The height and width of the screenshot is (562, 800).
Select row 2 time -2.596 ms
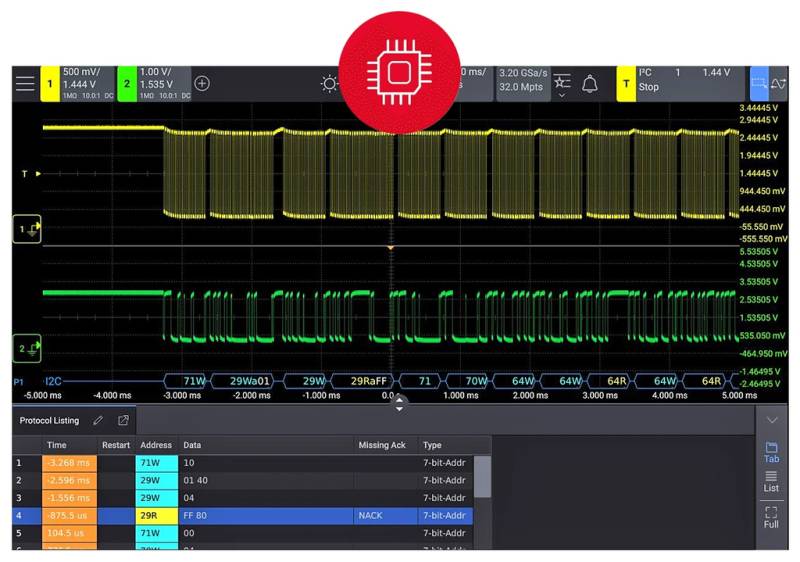pyautogui.click(x=69, y=480)
